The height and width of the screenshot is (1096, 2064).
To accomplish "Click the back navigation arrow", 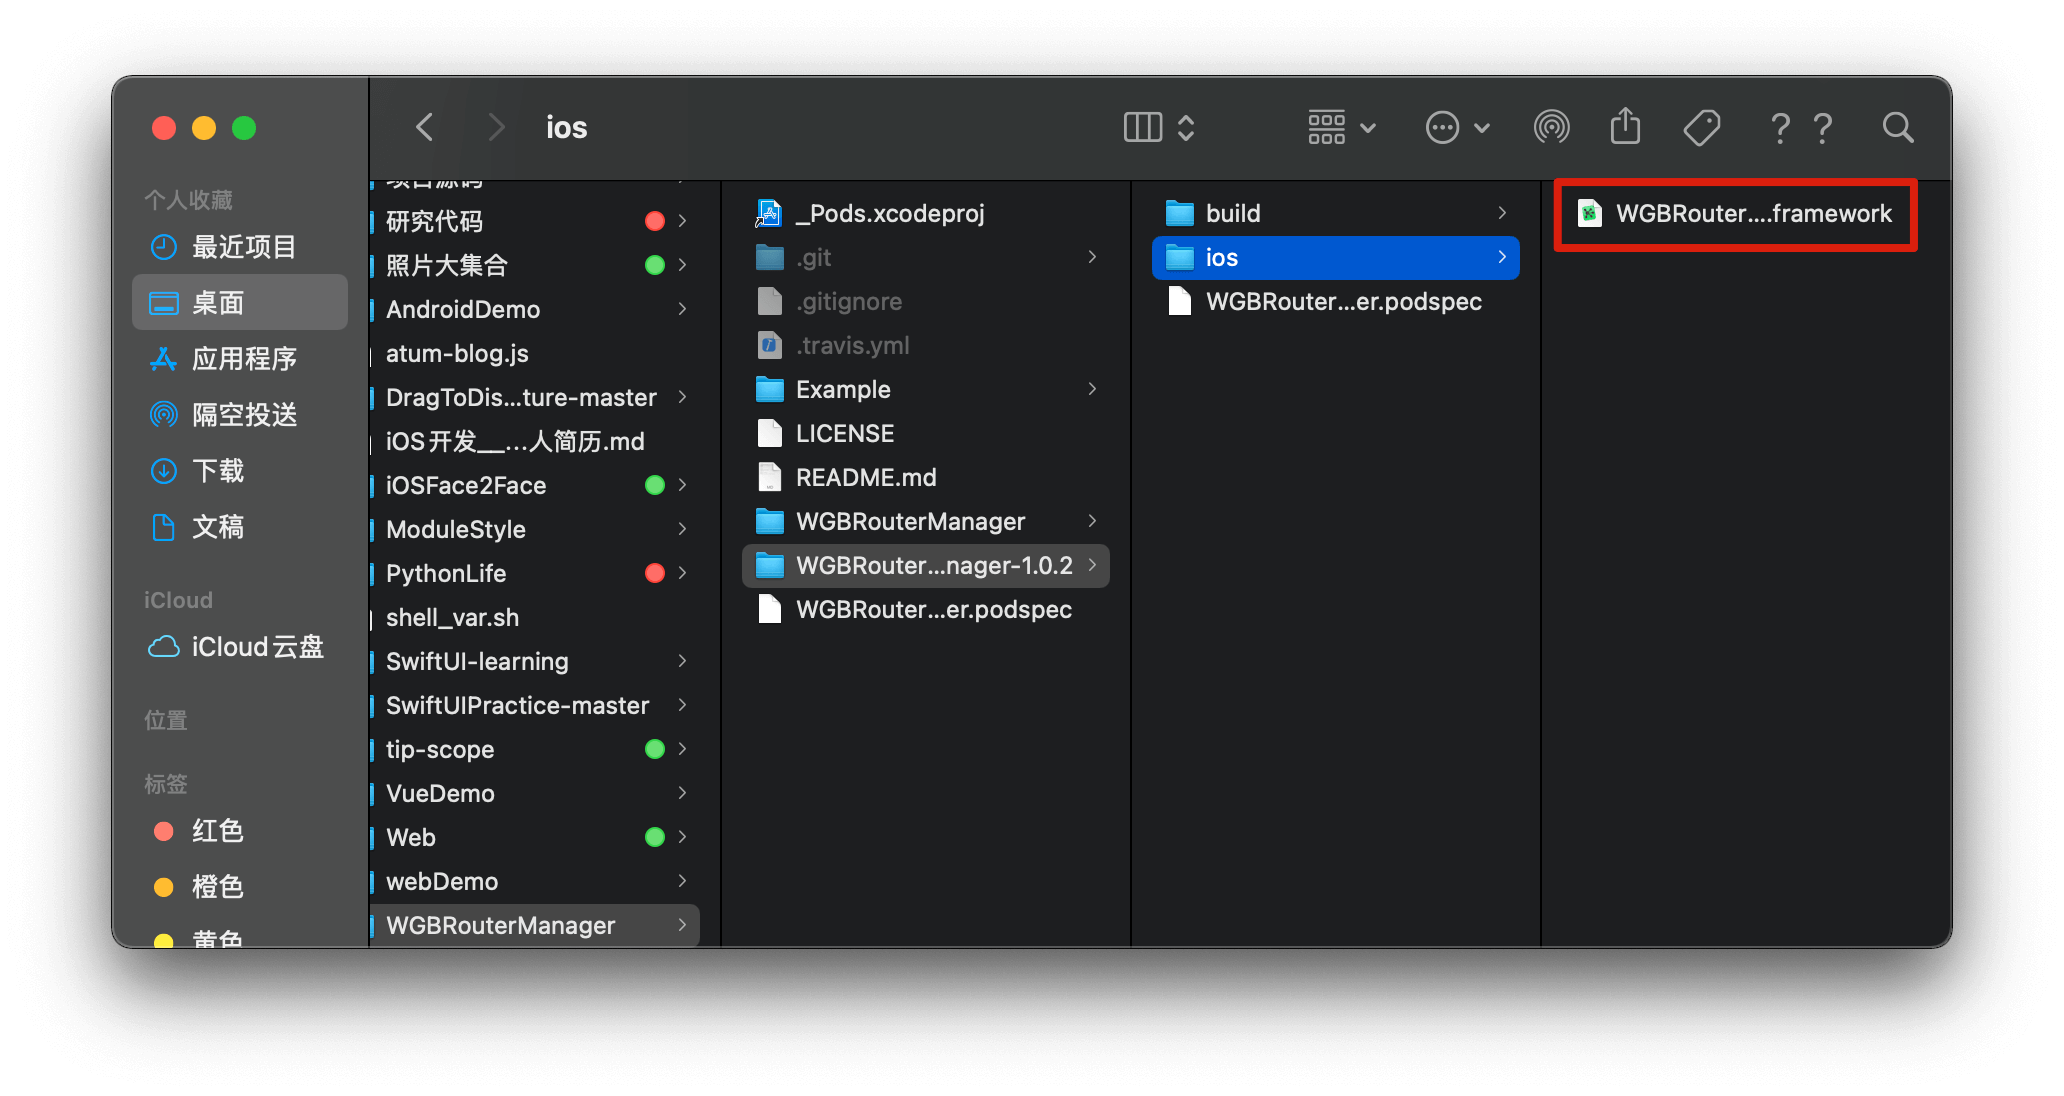I will [x=425, y=128].
